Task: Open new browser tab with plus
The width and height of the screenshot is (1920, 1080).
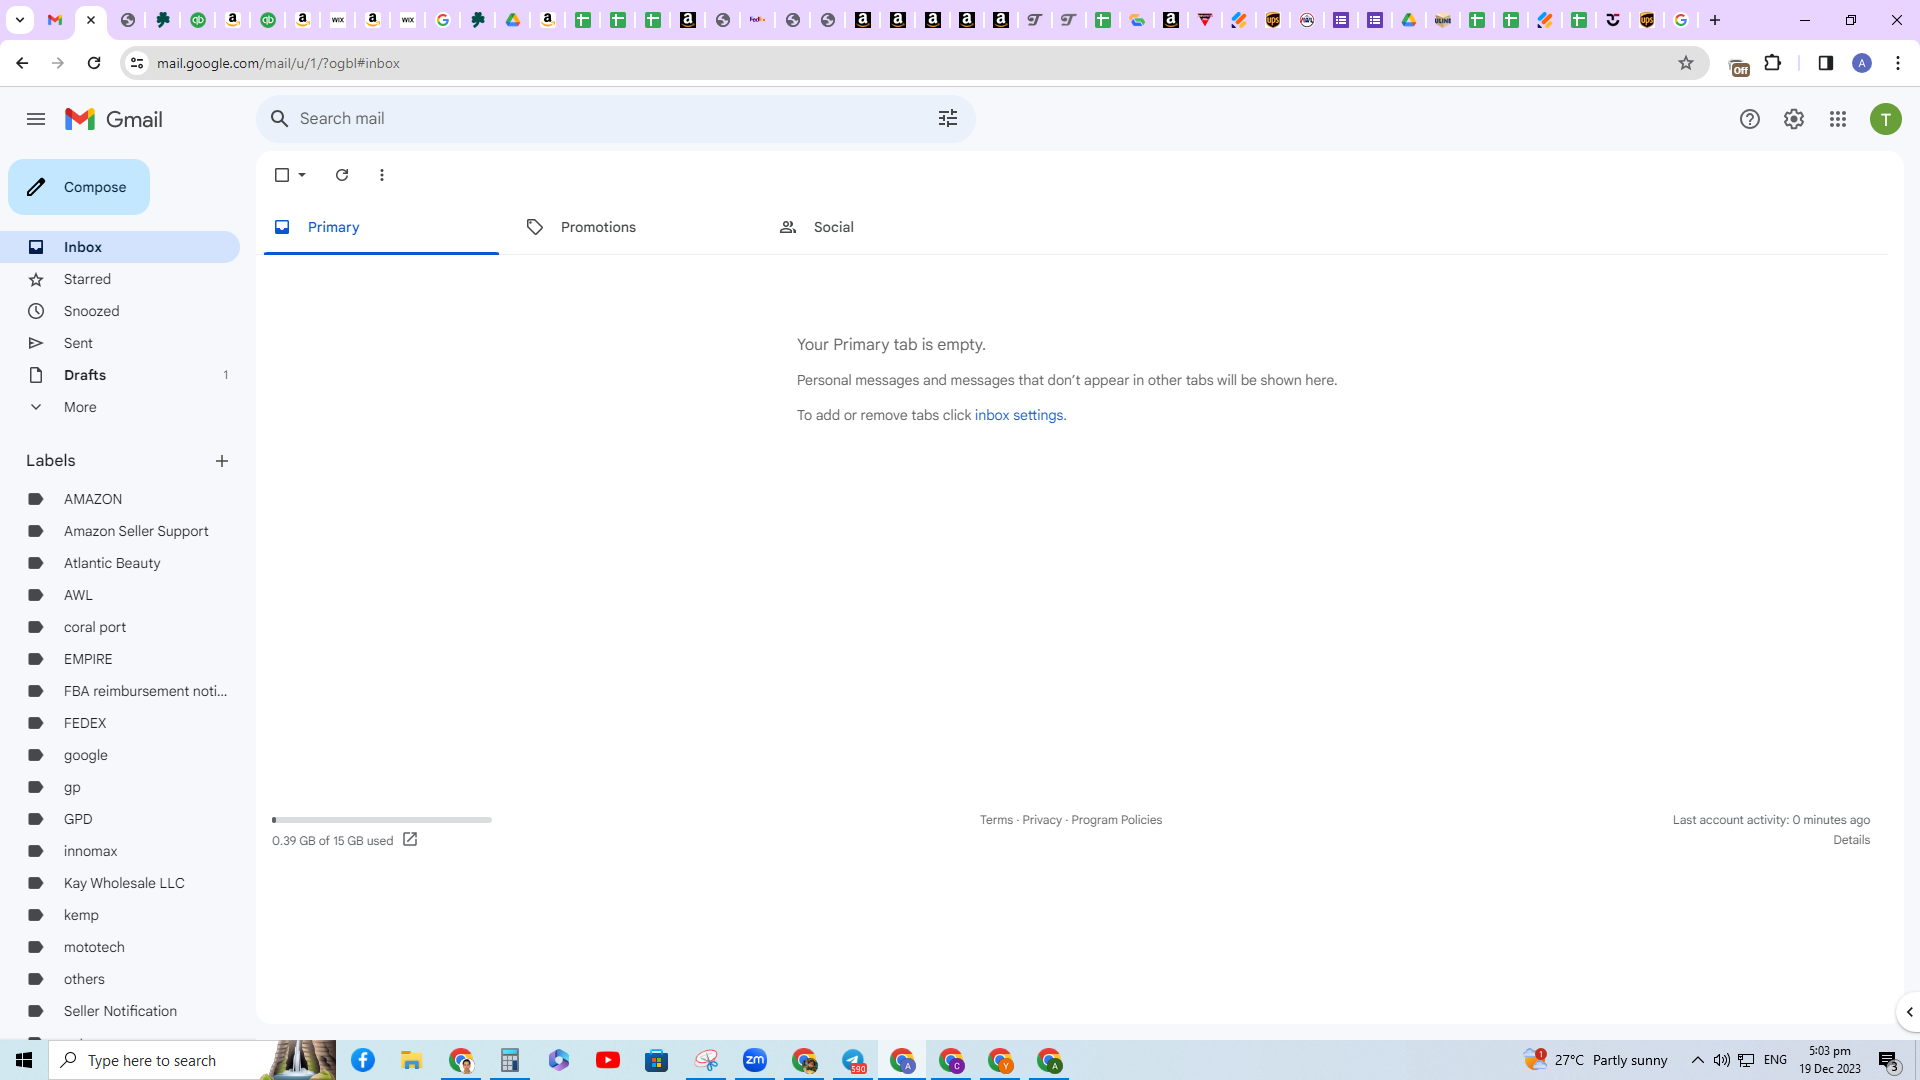Action: coord(1715,20)
